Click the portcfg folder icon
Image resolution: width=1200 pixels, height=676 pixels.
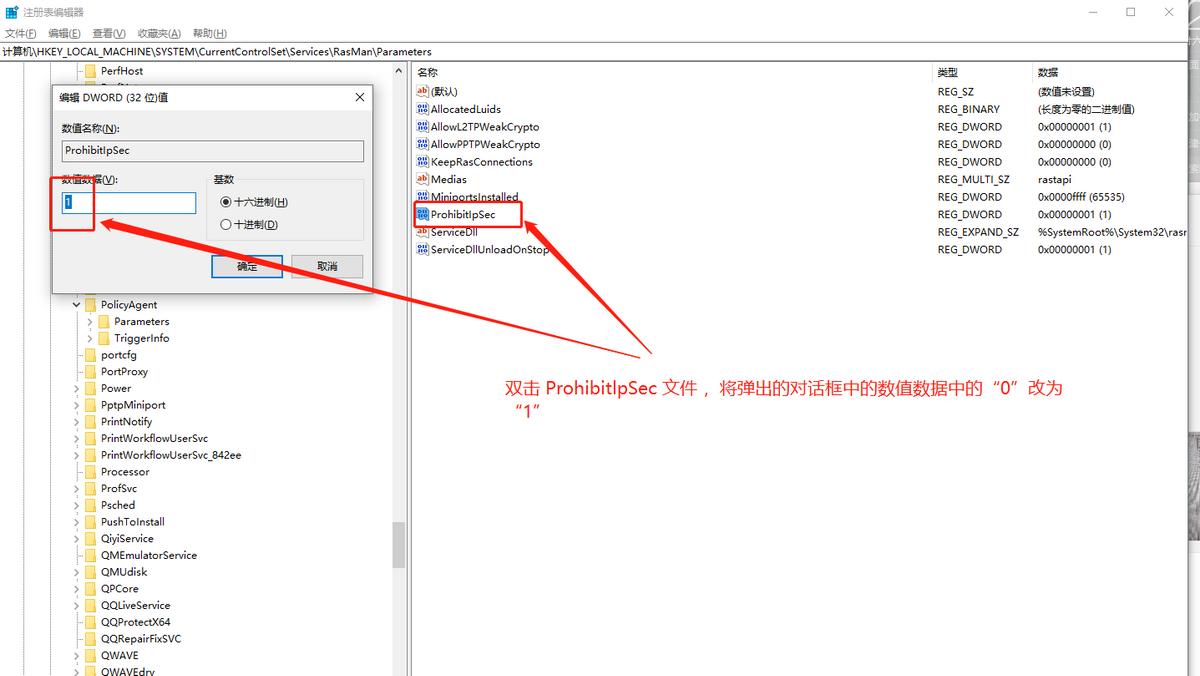pos(90,355)
